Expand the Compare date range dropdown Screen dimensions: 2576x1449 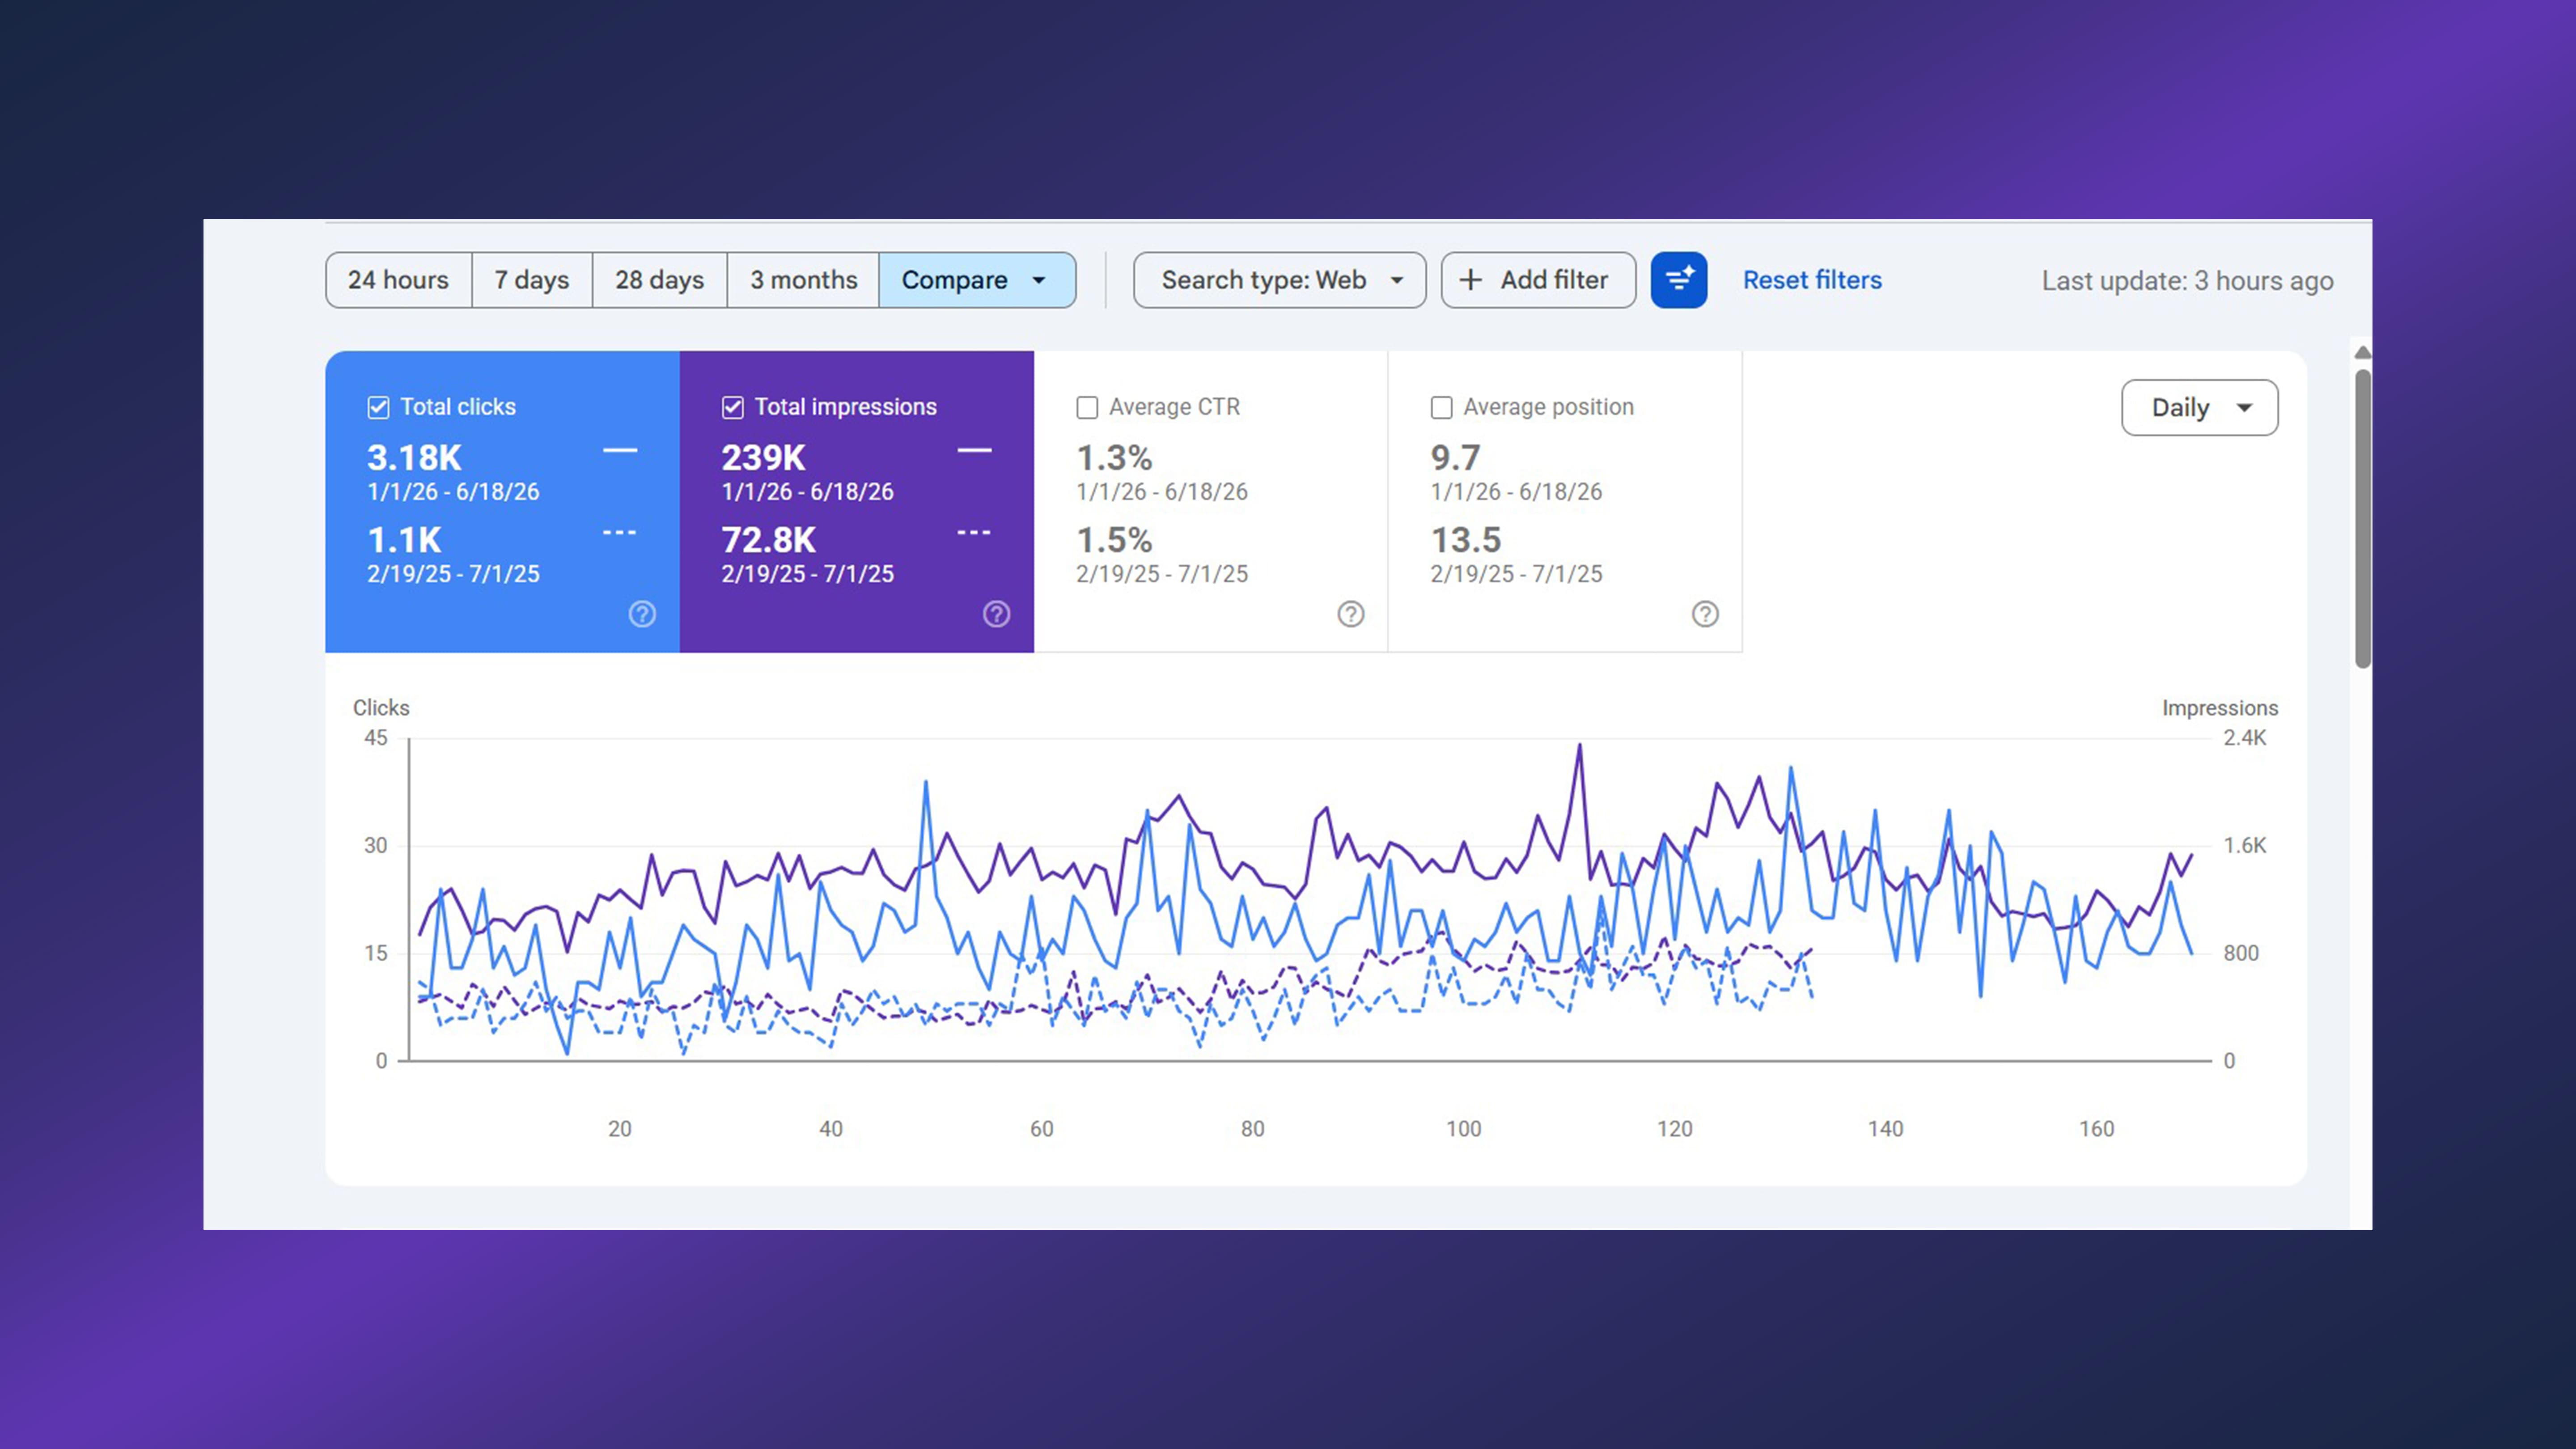[977, 280]
